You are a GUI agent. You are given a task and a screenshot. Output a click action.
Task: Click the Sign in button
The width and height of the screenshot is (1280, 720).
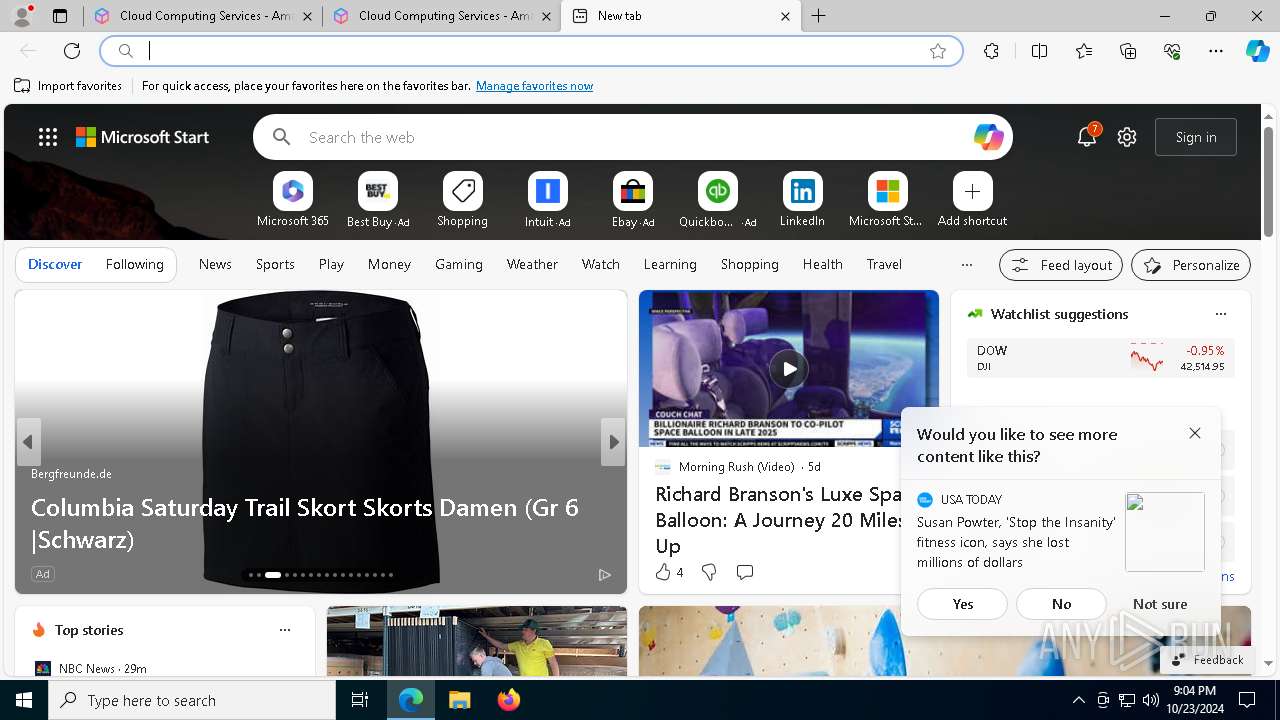coord(1196,137)
